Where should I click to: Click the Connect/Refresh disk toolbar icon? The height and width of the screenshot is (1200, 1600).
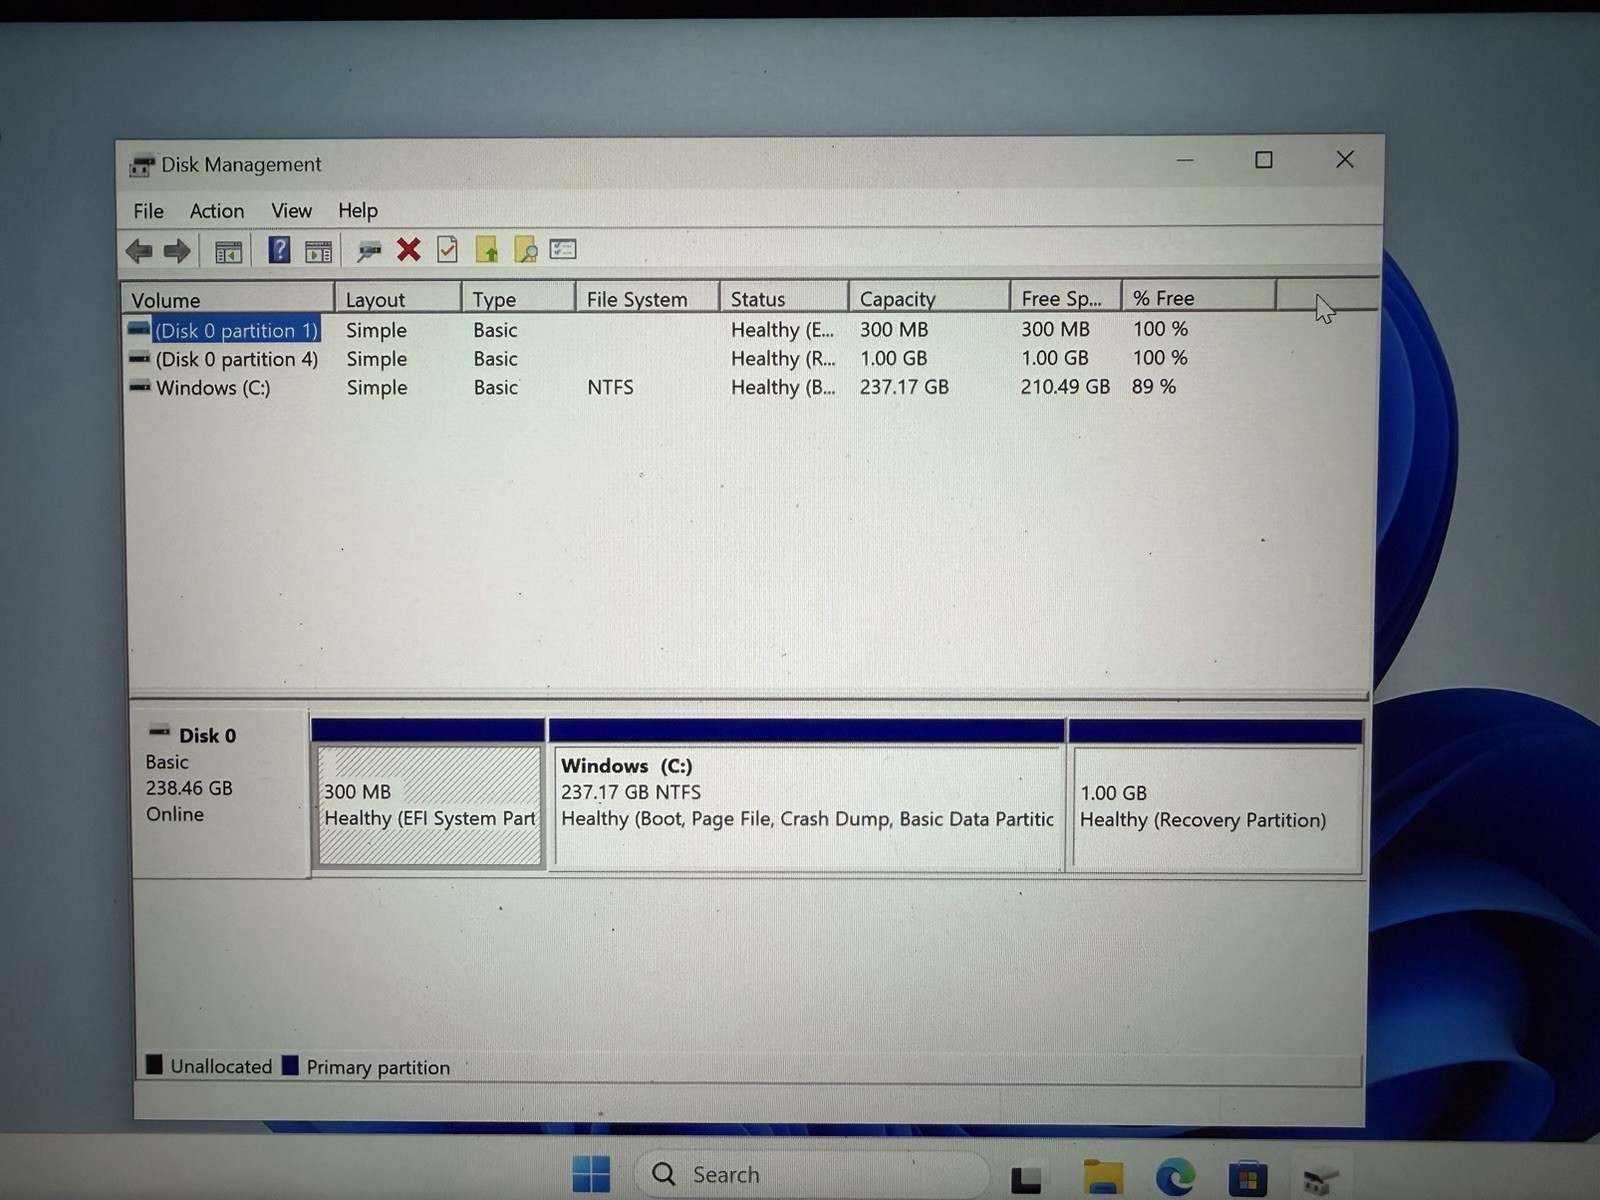pyautogui.click(x=369, y=250)
